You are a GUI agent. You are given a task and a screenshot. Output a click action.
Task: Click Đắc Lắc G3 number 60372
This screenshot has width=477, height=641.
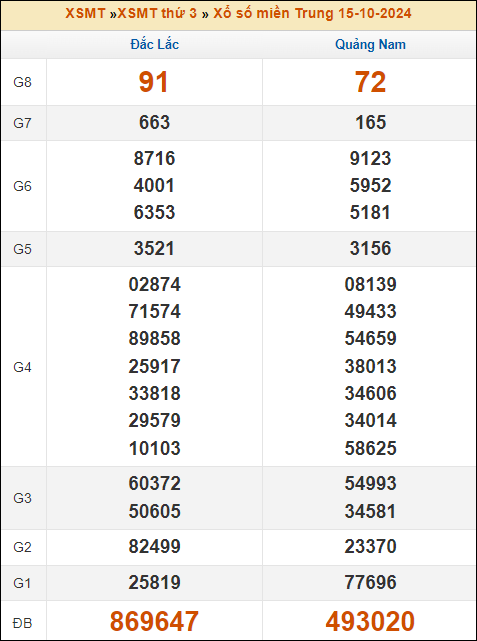coord(154,484)
